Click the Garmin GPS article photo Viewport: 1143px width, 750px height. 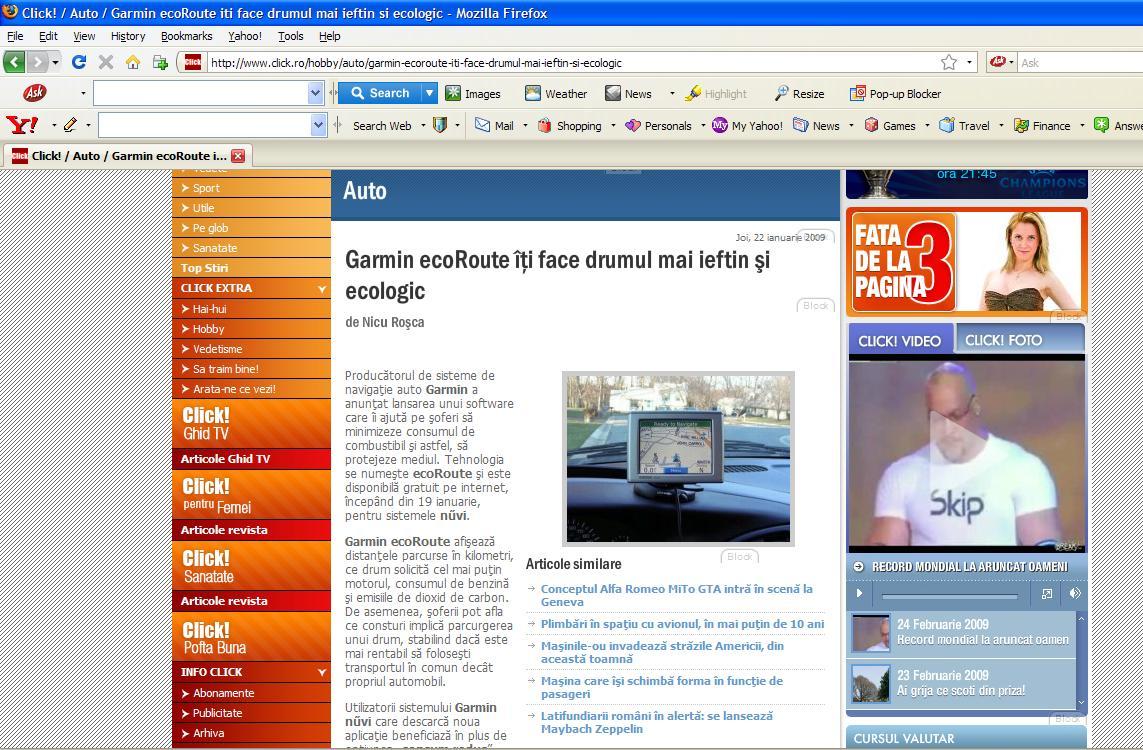point(678,458)
